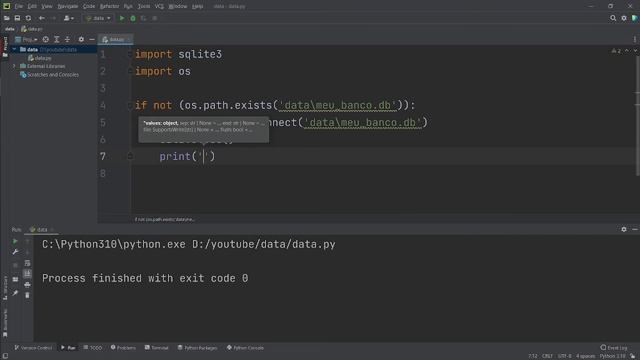Open the Code menu
This screenshot has height=360, width=640.
(89, 6)
